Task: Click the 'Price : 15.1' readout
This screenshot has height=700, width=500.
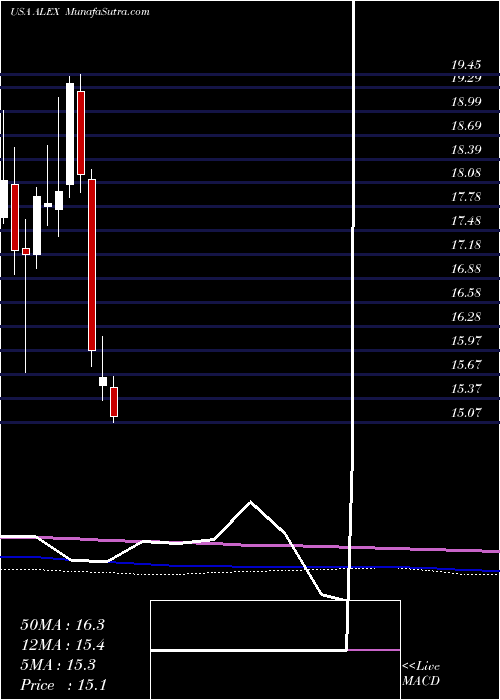Action: (x=63, y=685)
